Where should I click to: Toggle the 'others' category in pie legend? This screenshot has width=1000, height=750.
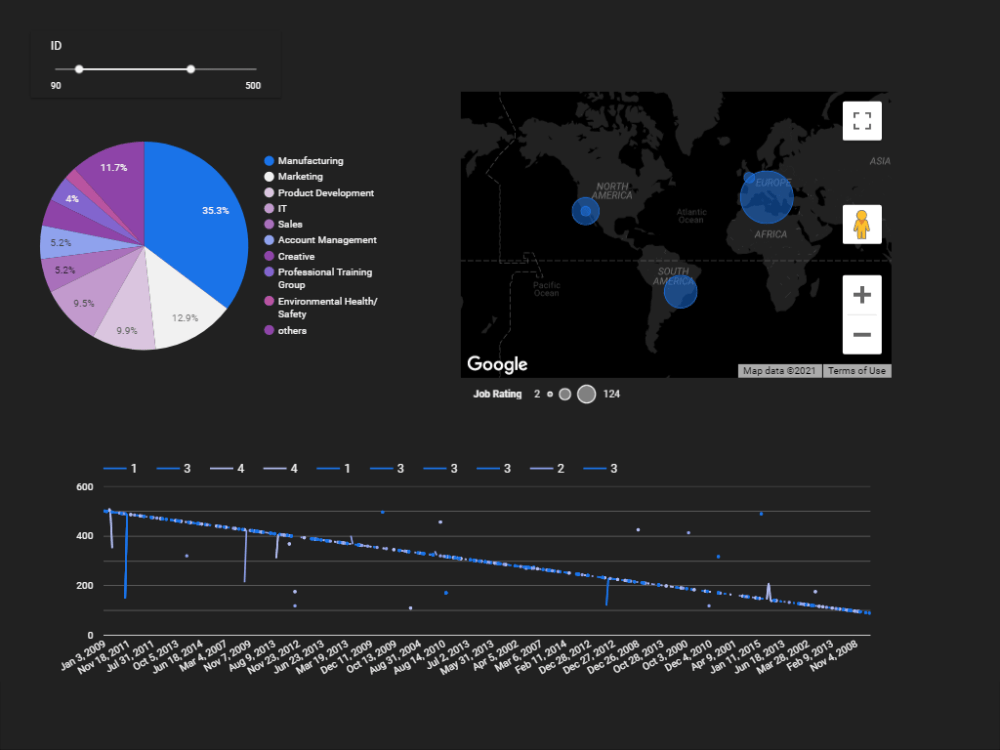point(290,329)
